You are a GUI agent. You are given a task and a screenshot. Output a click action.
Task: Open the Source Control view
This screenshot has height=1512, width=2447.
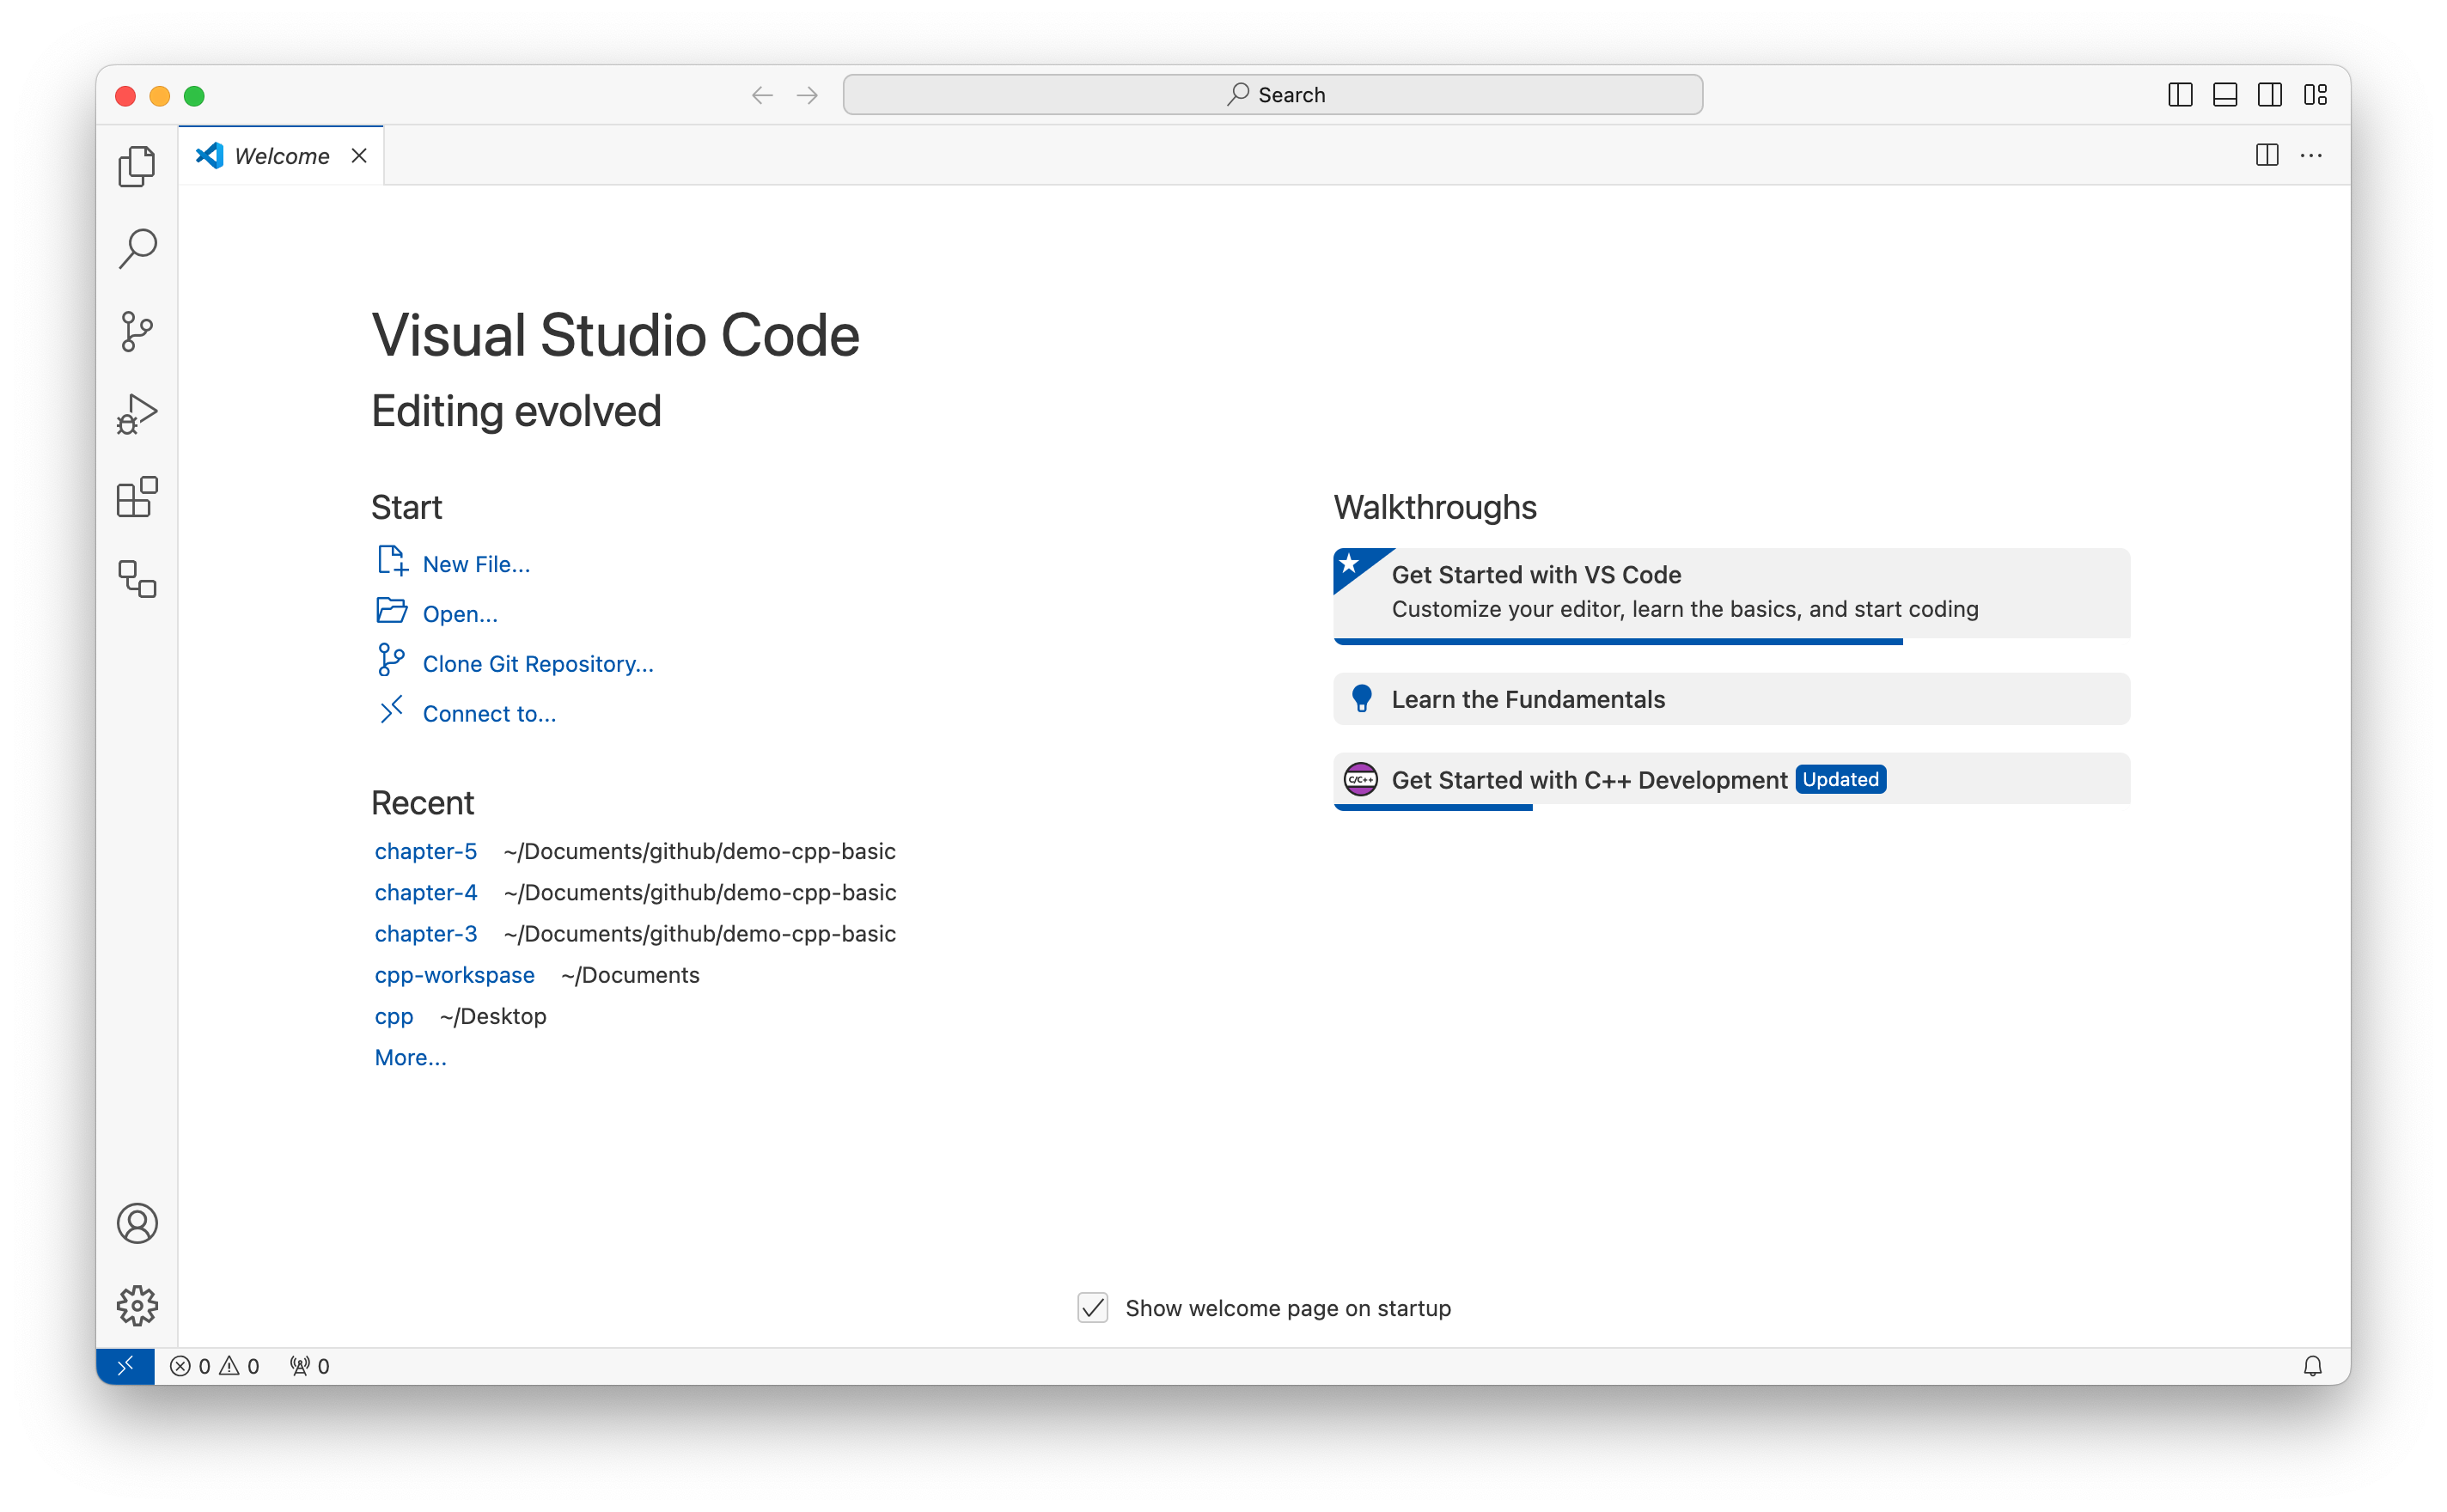(137, 332)
